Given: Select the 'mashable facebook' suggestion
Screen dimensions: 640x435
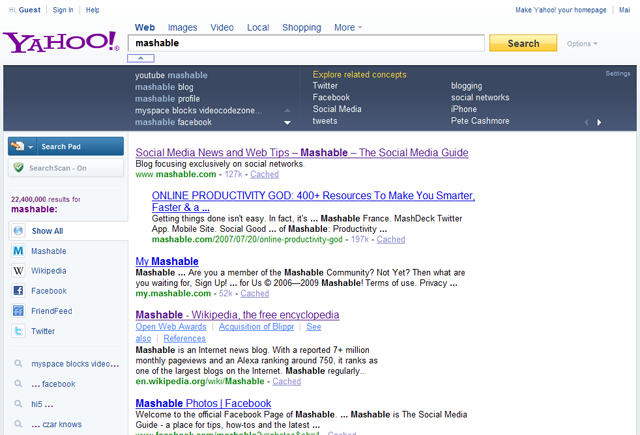Looking at the screenshot, I should (173, 122).
